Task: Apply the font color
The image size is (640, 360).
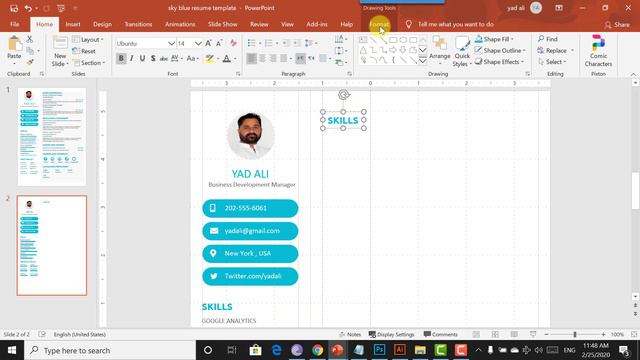Action: pyautogui.click(x=227, y=58)
